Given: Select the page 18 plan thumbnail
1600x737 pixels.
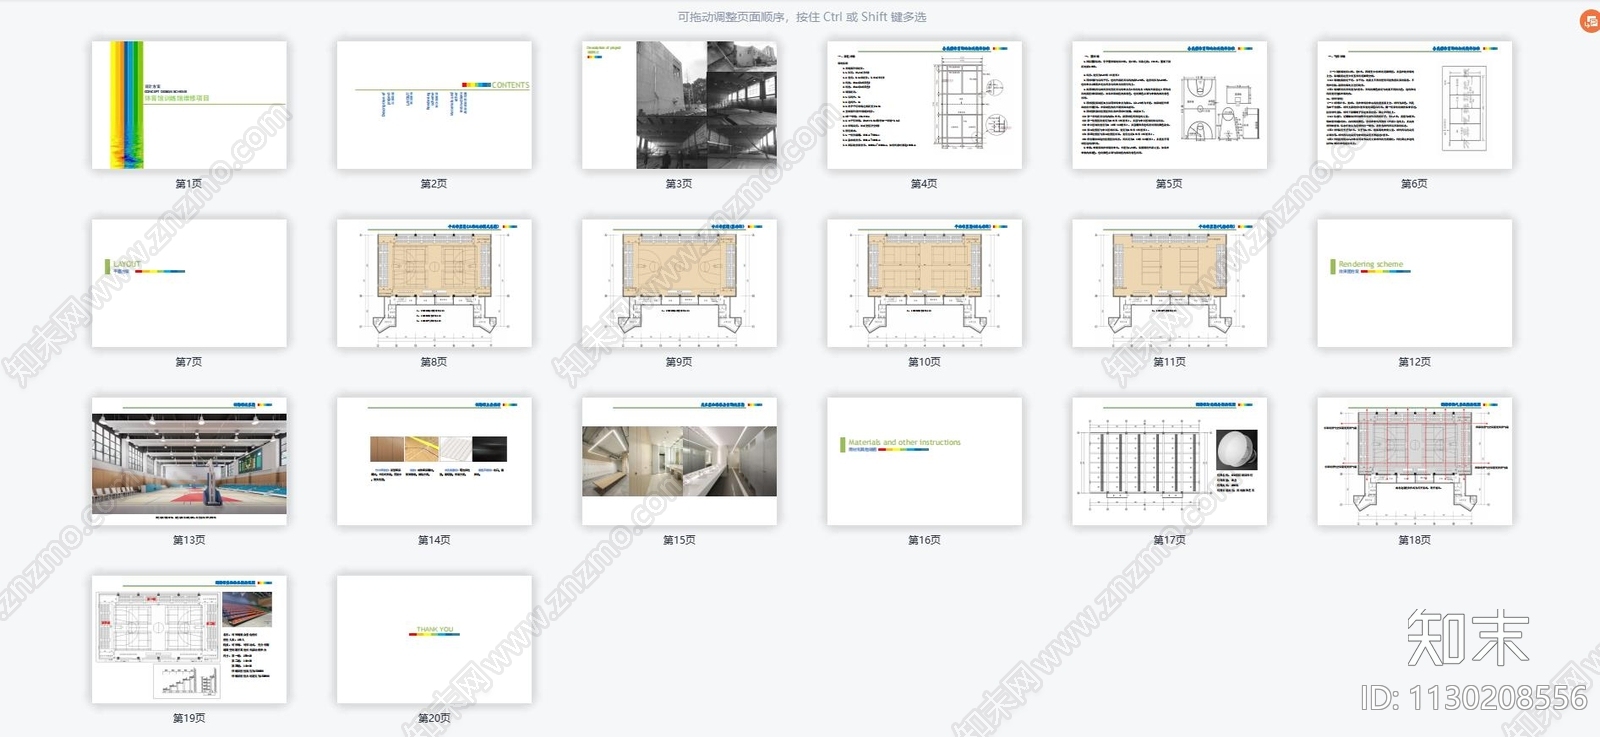Looking at the screenshot, I should pyautogui.click(x=1414, y=462).
